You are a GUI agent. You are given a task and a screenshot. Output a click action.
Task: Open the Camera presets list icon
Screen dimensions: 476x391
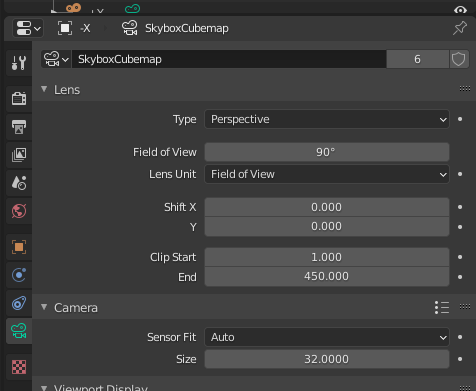pyautogui.click(x=442, y=307)
